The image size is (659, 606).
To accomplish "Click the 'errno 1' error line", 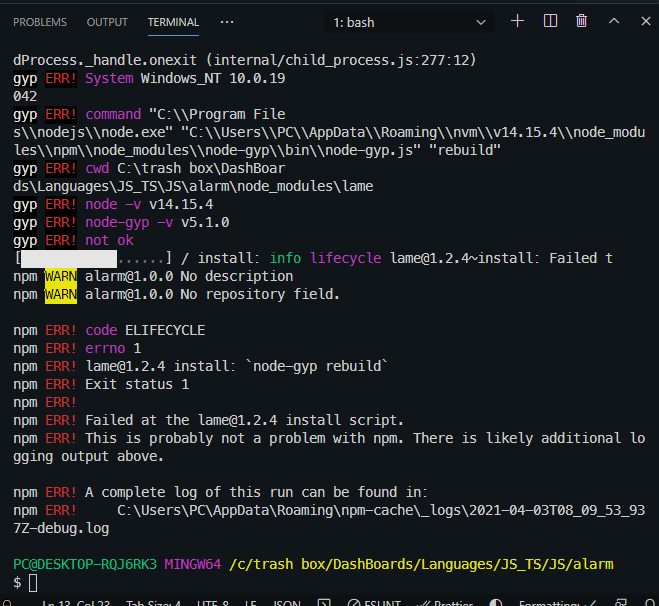I will click(77, 348).
